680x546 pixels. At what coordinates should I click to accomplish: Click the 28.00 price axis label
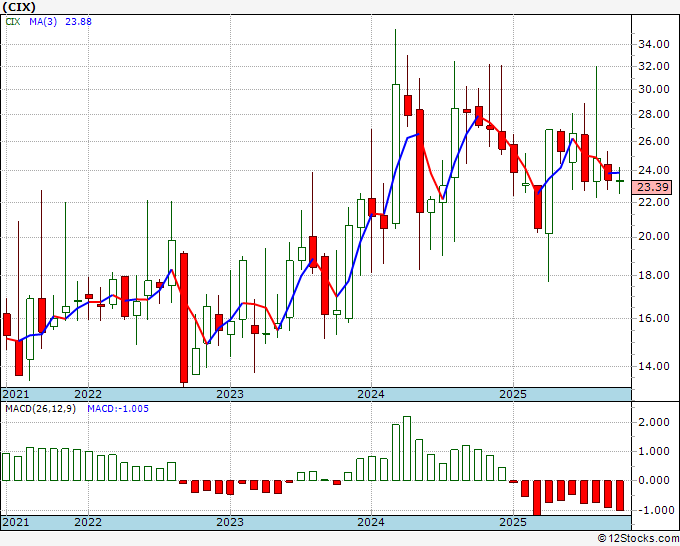pyautogui.click(x=654, y=114)
